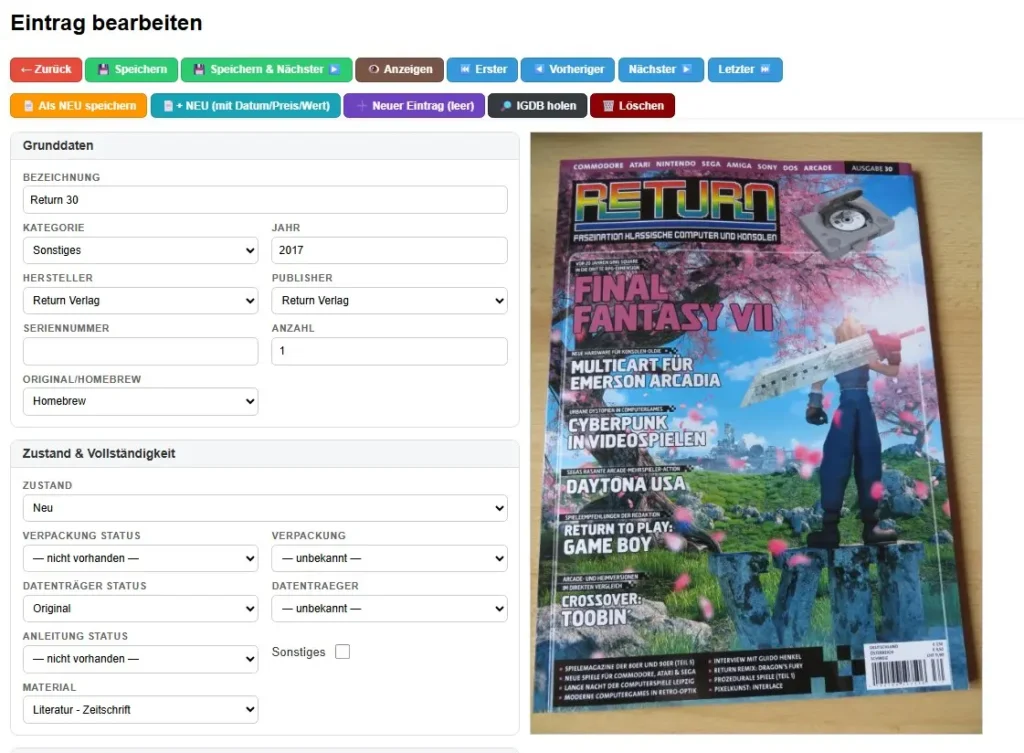
Task: Go to next entry with Nächster
Action: pyautogui.click(x=661, y=69)
